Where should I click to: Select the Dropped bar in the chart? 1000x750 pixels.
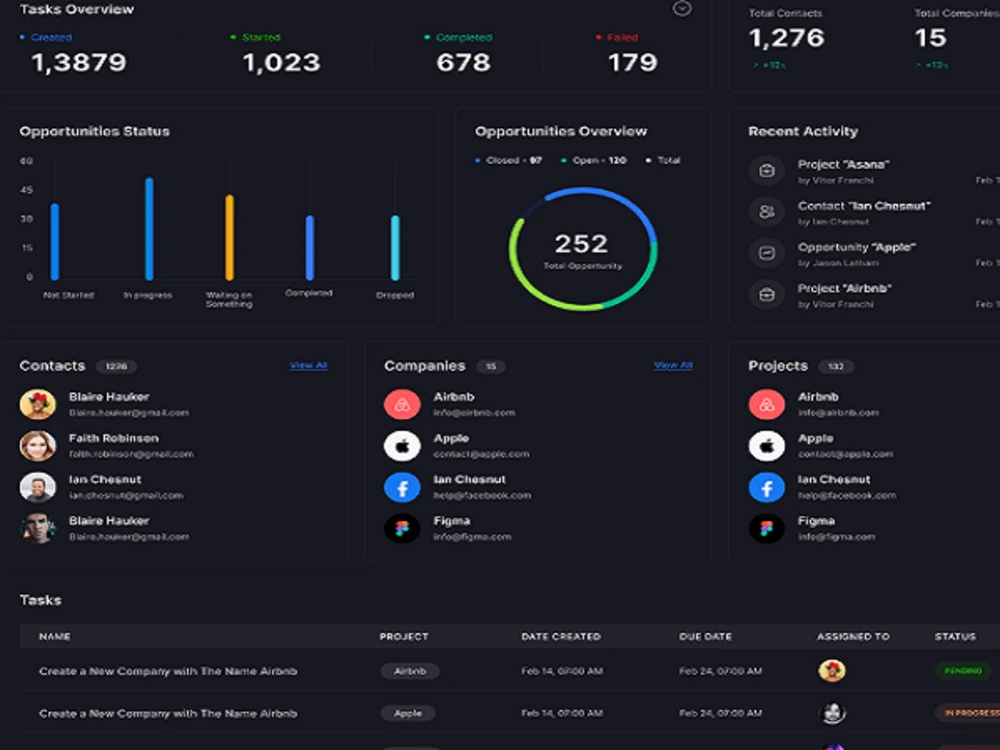pos(395,247)
